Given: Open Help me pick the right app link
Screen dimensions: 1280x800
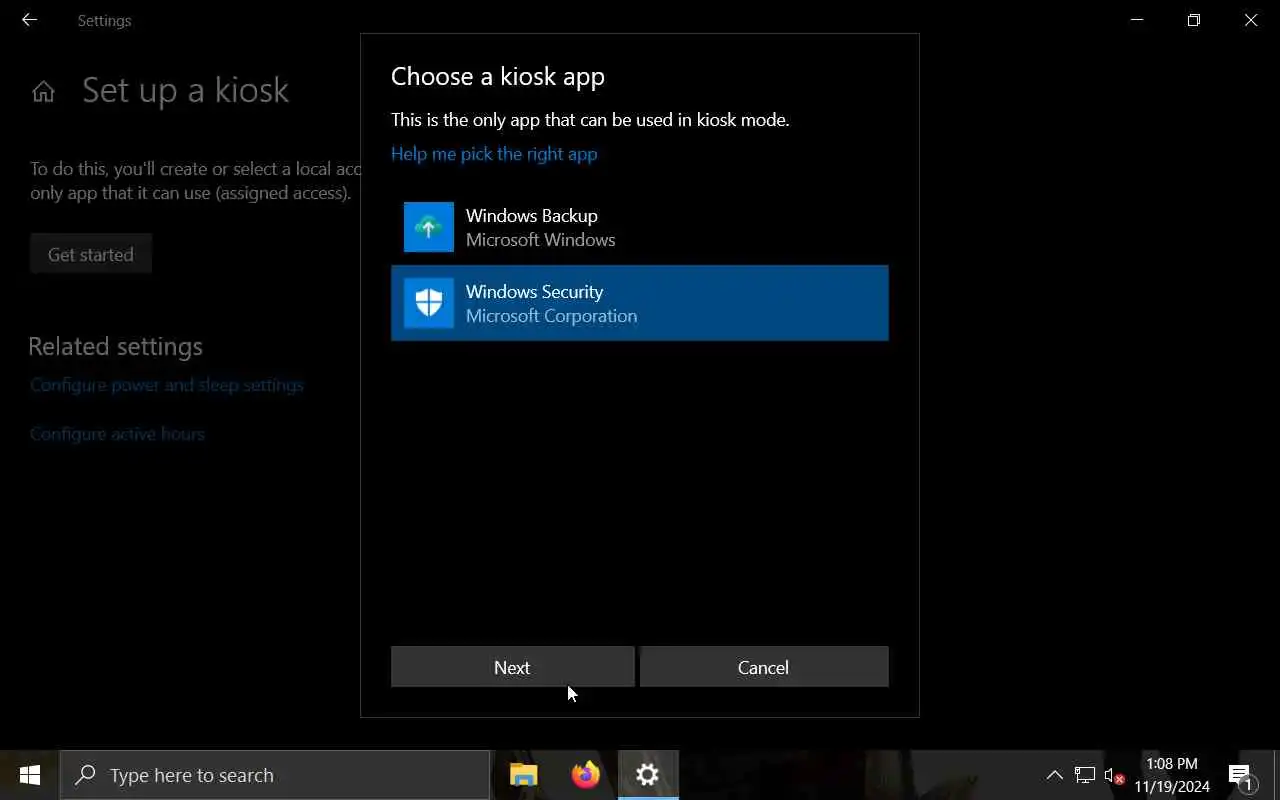Looking at the screenshot, I should pos(494,154).
